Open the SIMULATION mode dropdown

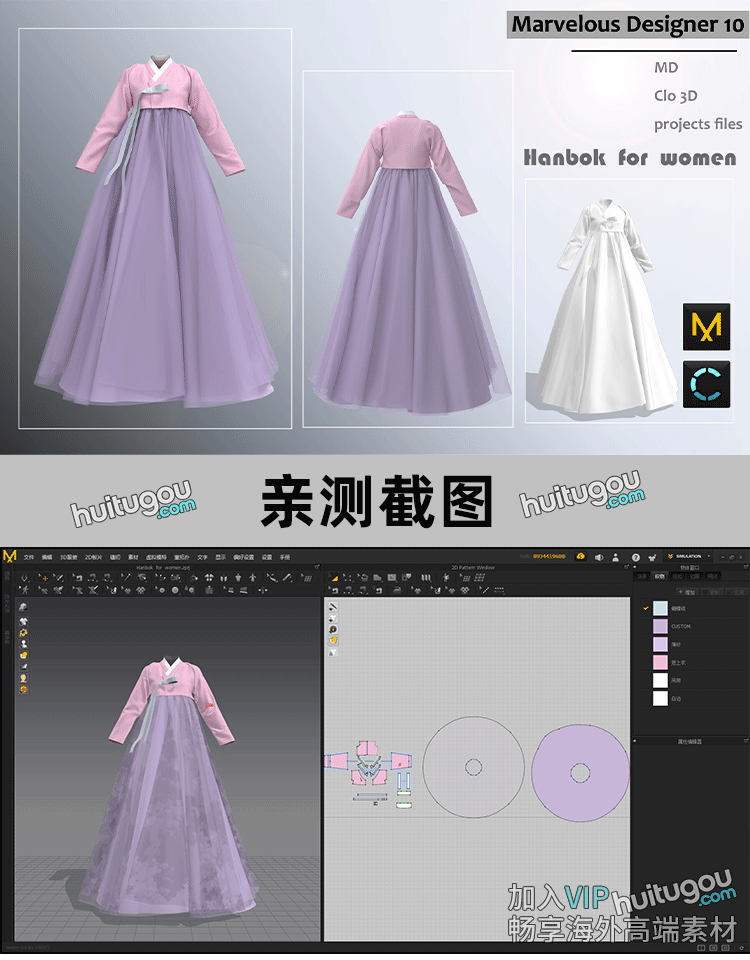tap(686, 556)
